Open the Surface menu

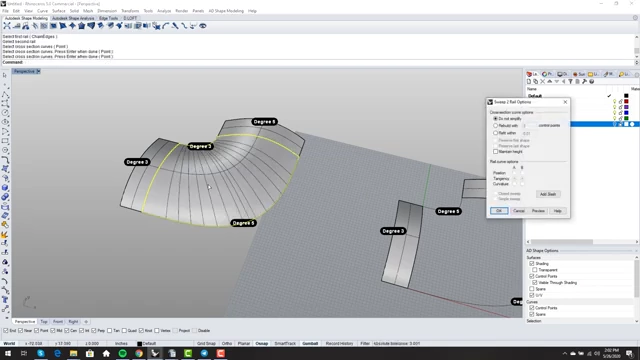(x=58, y=11)
